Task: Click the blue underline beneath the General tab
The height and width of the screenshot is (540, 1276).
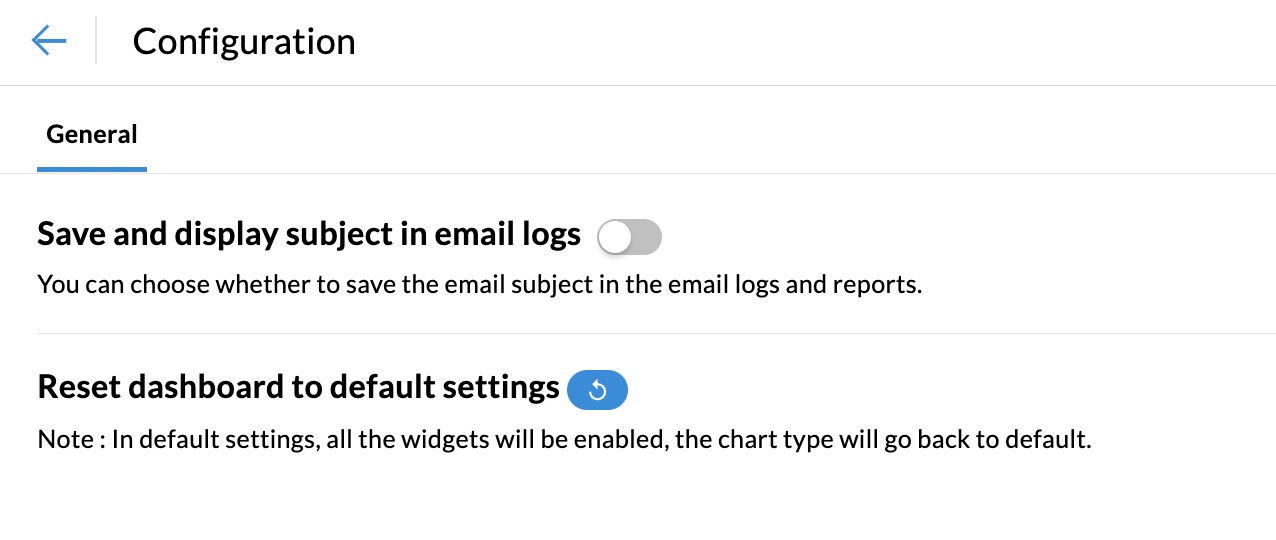Action: pyautogui.click(x=92, y=170)
